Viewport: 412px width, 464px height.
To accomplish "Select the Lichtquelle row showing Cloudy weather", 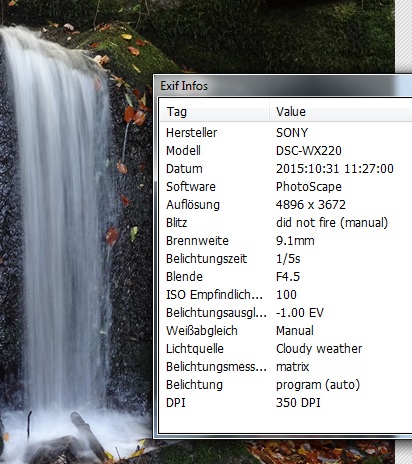I will [286, 349].
